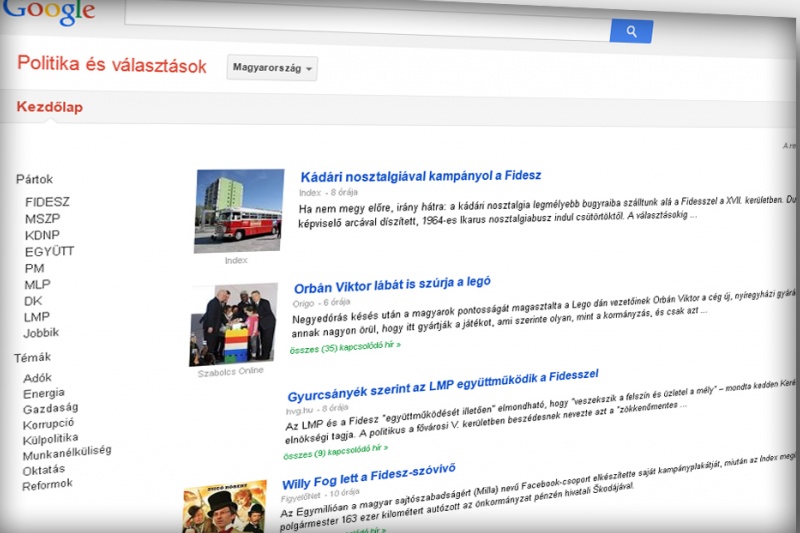The width and height of the screenshot is (800, 533).
Task: Click the blue search magnifier button
Action: coord(631,31)
